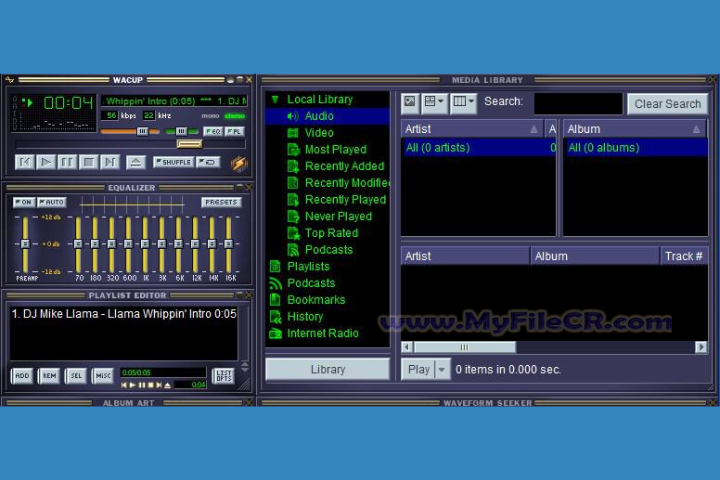Turn the equalizer ON toggle
The image size is (720, 480).
pyautogui.click(x=24, y=202)
